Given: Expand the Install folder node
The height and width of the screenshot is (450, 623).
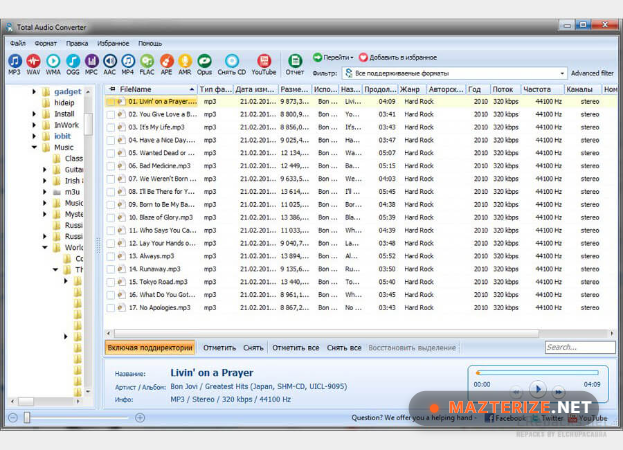Looking at the screenshot, I should pos(34,114).
